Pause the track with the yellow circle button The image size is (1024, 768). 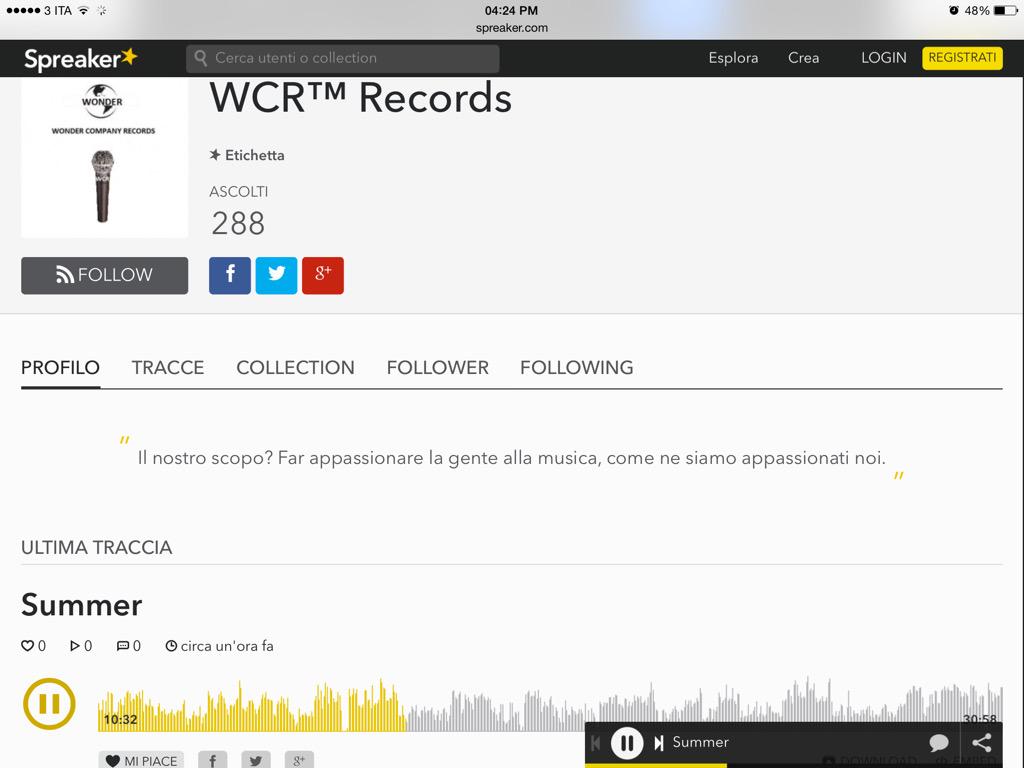(50, 704)
